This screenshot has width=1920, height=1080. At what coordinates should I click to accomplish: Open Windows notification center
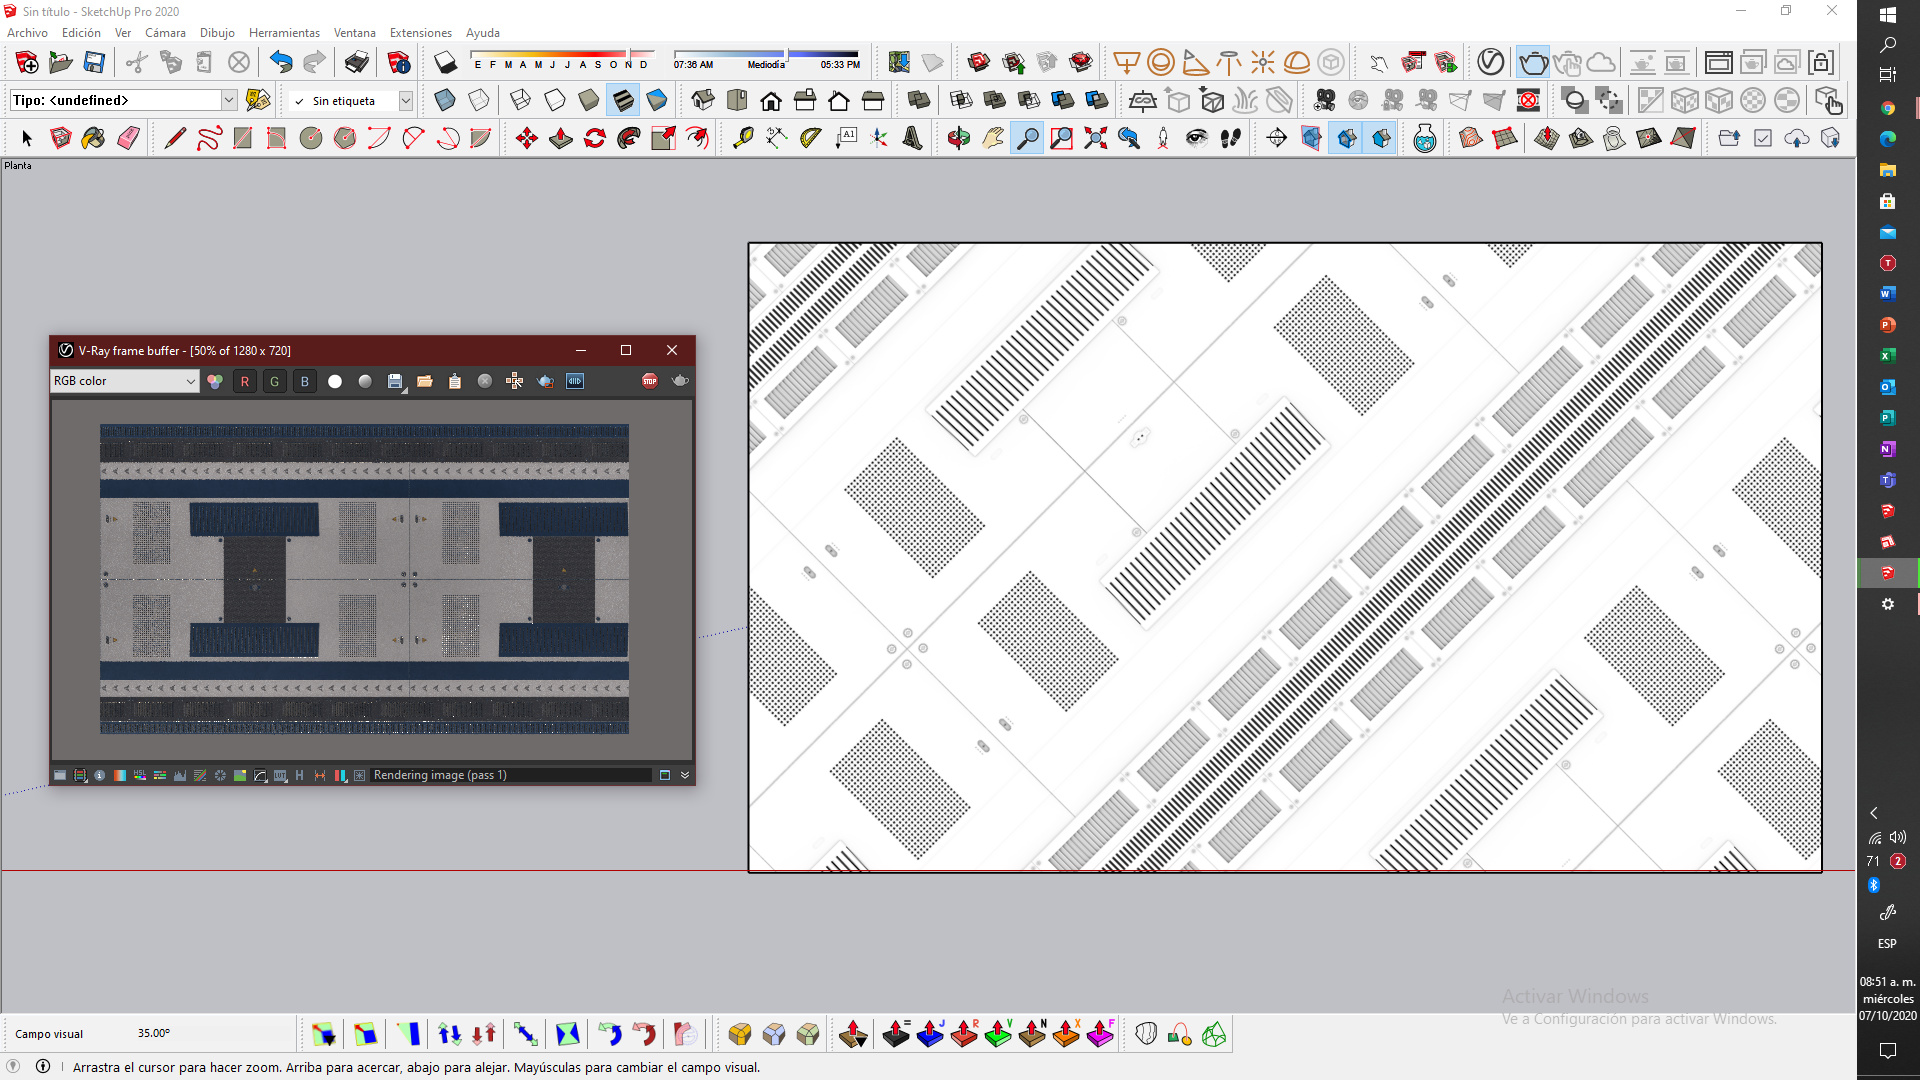1888,1050
